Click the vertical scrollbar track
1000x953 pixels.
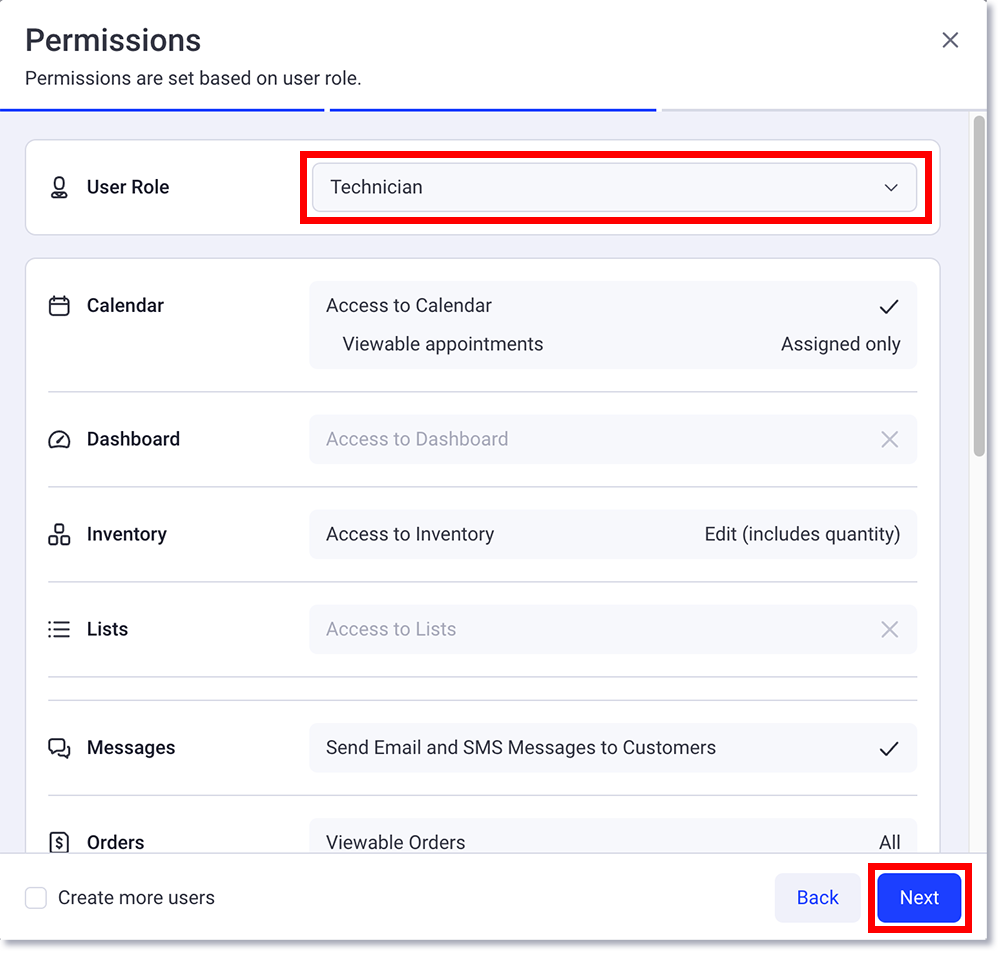[978, 600]
